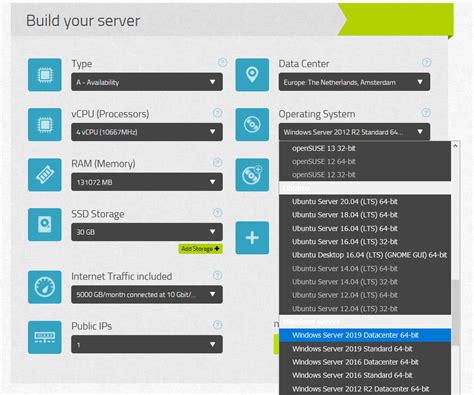Image resolution: width=474 pixels, height=395 pixels.
Task: Select Windows Server 2016 Datacenter 64-bit
Action: click(365, 362)
